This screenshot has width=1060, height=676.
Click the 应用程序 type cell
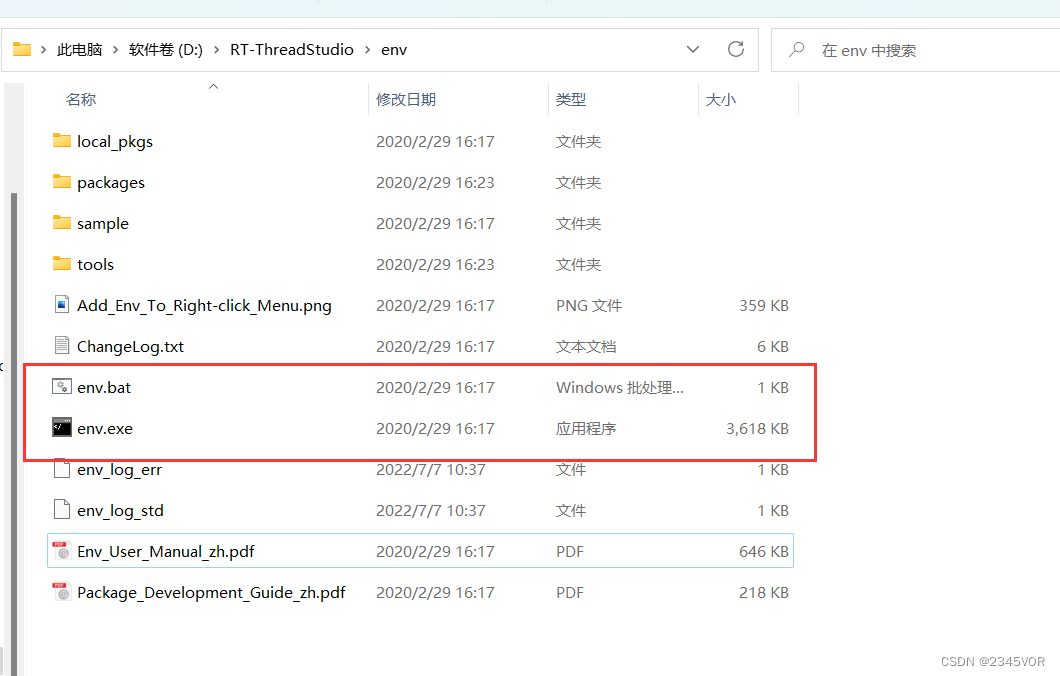585,429
